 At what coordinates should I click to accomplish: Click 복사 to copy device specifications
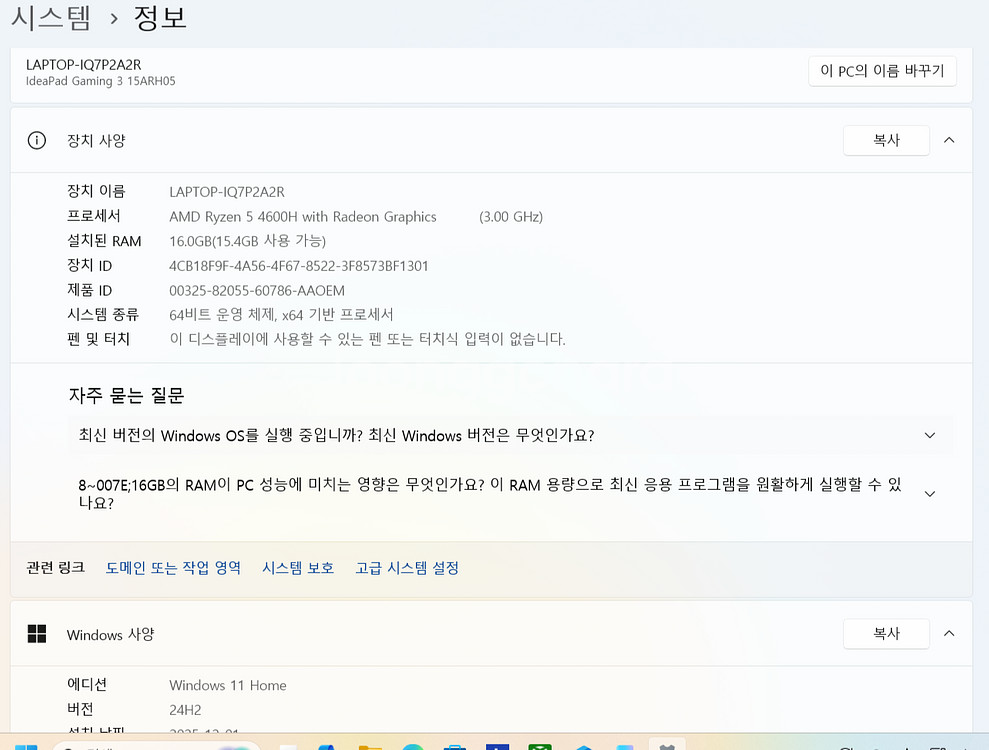point(886,140)
